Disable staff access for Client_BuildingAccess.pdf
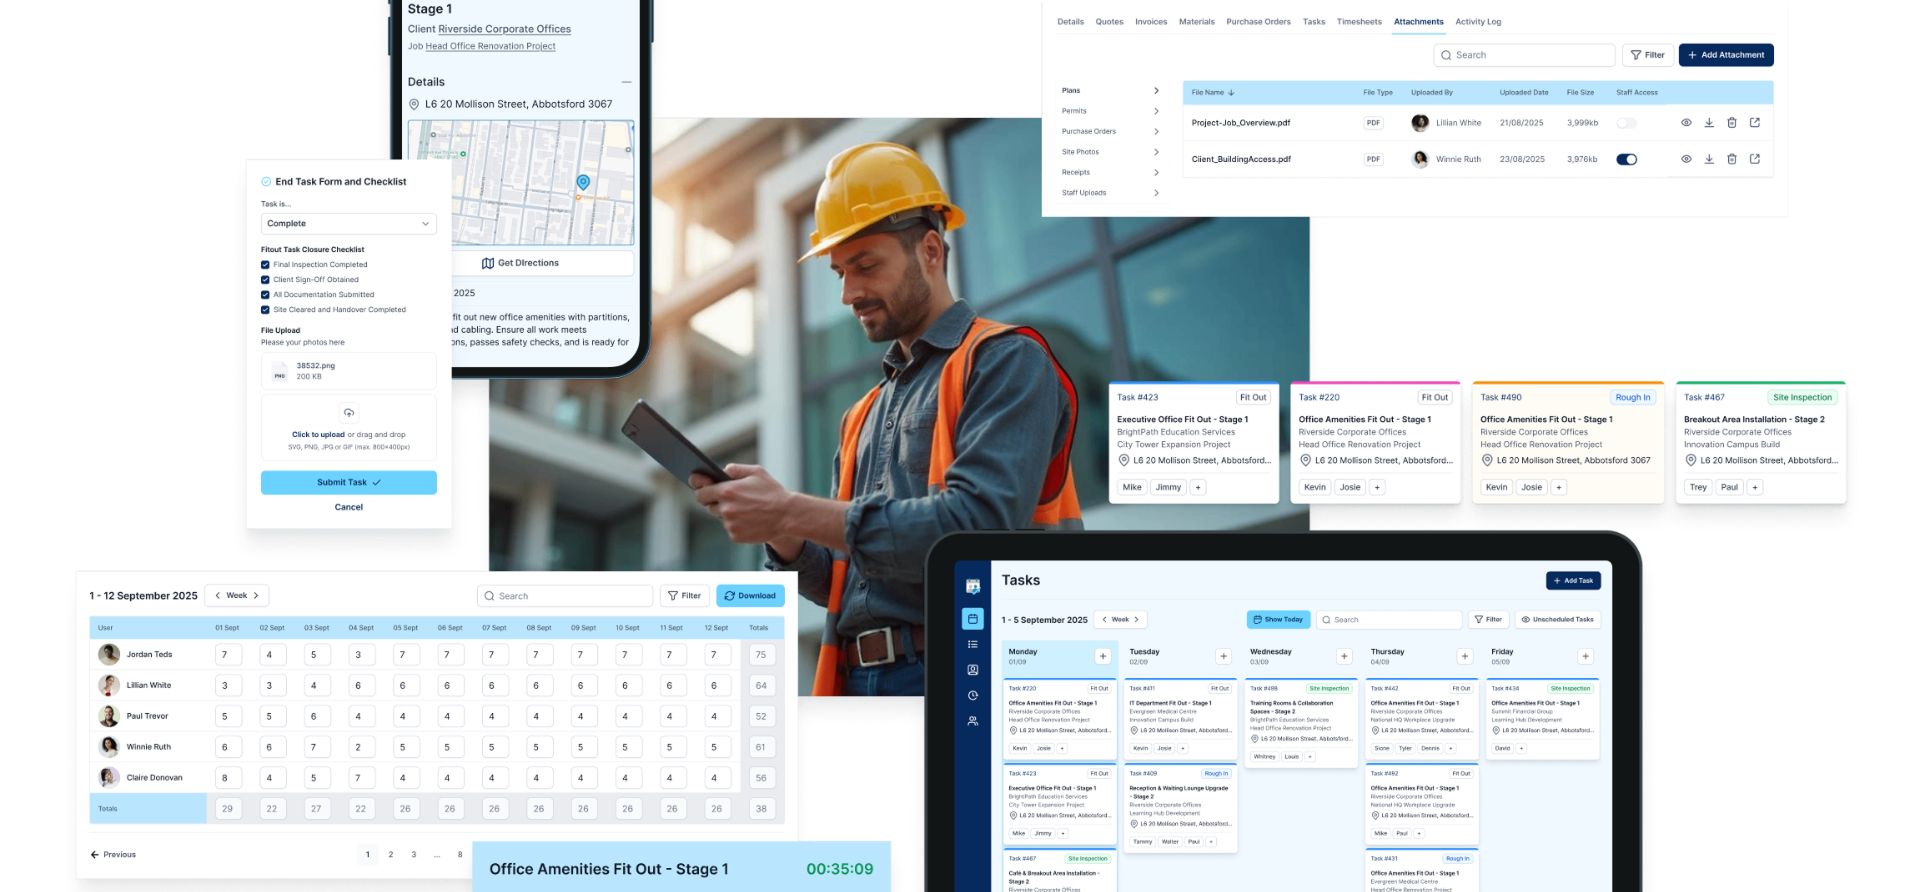This screenshot has height=892, width=1920. point(1627,159)
